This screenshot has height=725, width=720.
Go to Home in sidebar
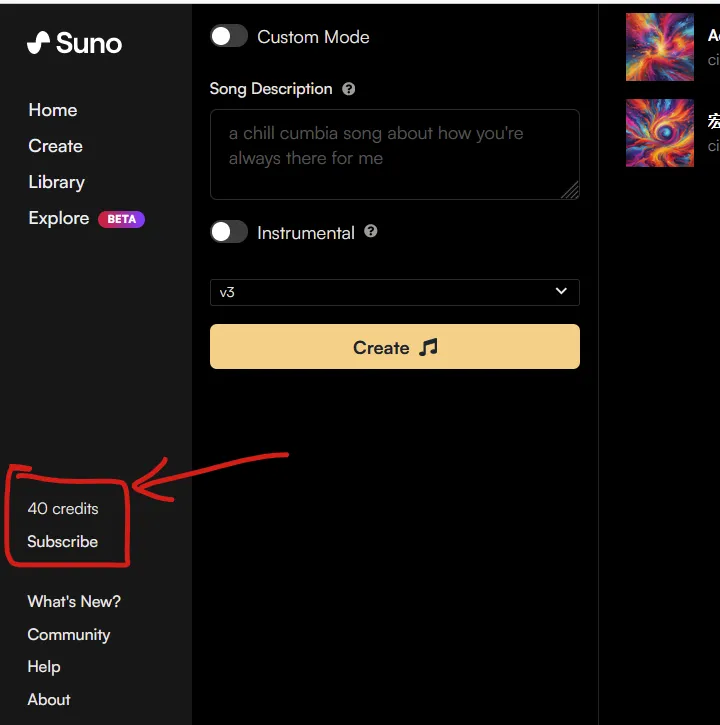pos(53,110)
